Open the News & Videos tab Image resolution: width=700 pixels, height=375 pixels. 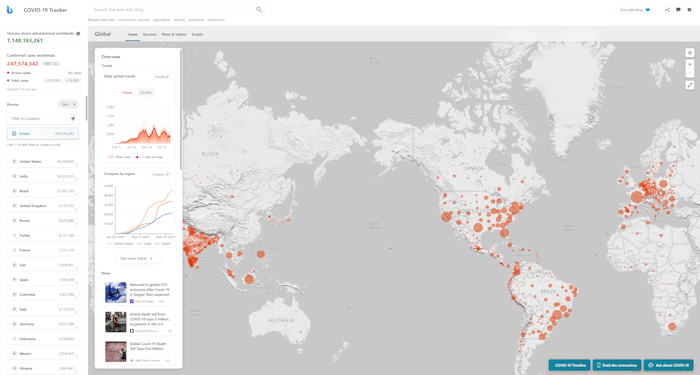tap(174, 34)
